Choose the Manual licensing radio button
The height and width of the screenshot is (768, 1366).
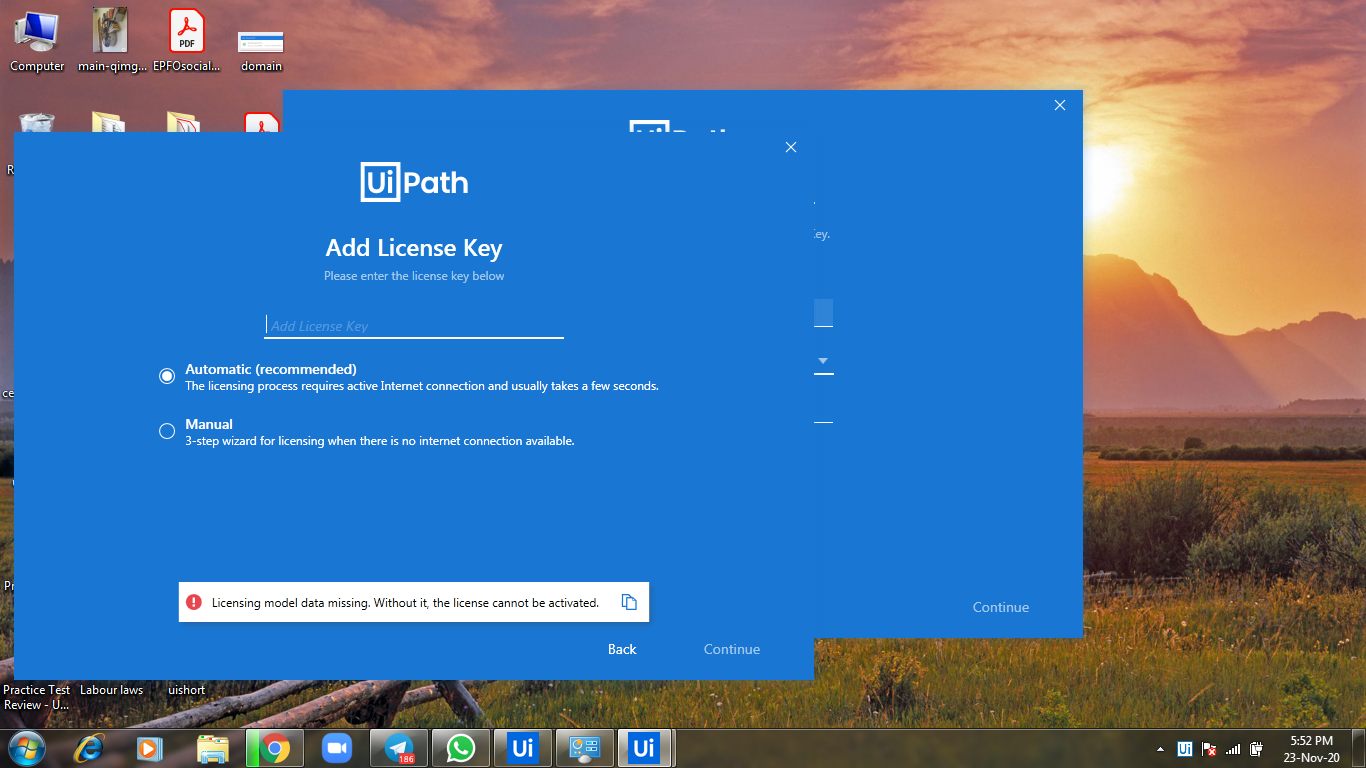167,431
